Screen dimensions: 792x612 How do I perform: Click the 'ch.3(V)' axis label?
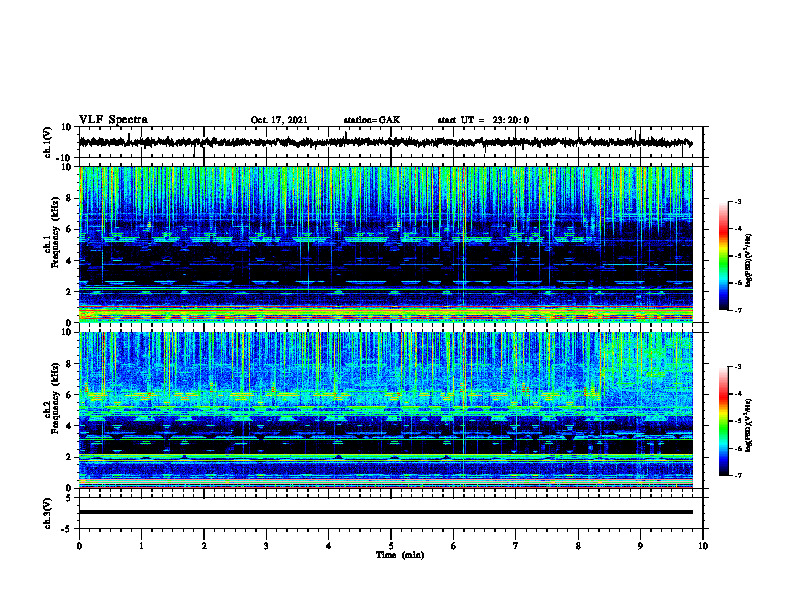tap(48, 513)
